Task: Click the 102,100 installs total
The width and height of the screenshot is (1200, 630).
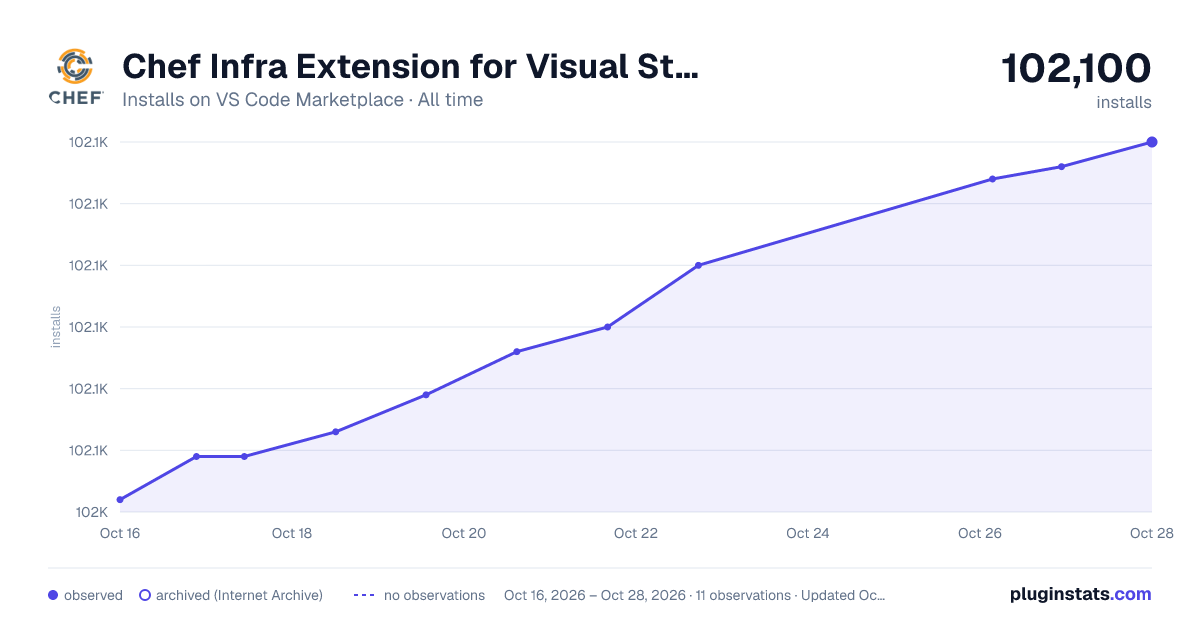Action: 1076,69
